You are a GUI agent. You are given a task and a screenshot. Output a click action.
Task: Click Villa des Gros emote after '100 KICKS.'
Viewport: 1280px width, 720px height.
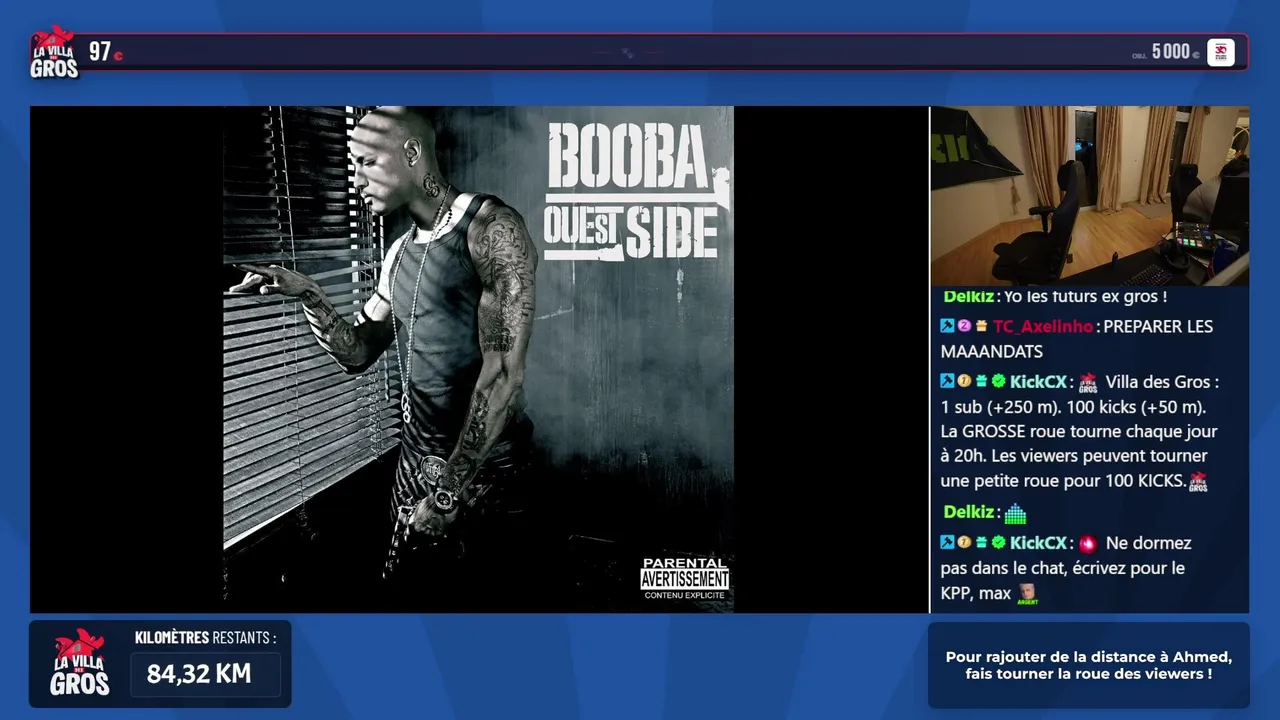tap(1198, 481)
